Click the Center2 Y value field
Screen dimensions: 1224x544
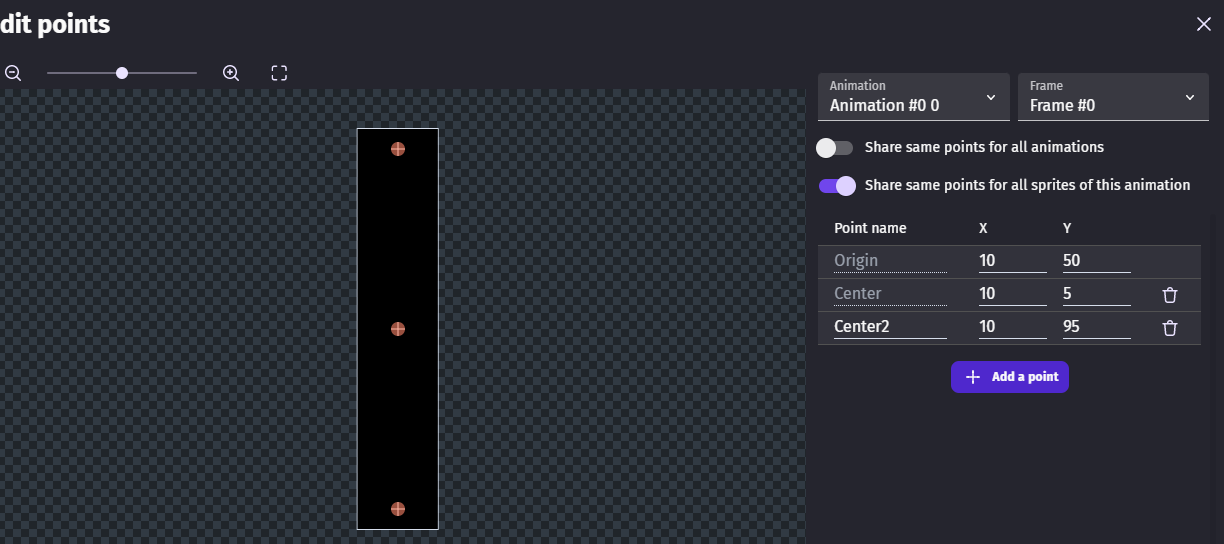click(x=1096, y=326)
